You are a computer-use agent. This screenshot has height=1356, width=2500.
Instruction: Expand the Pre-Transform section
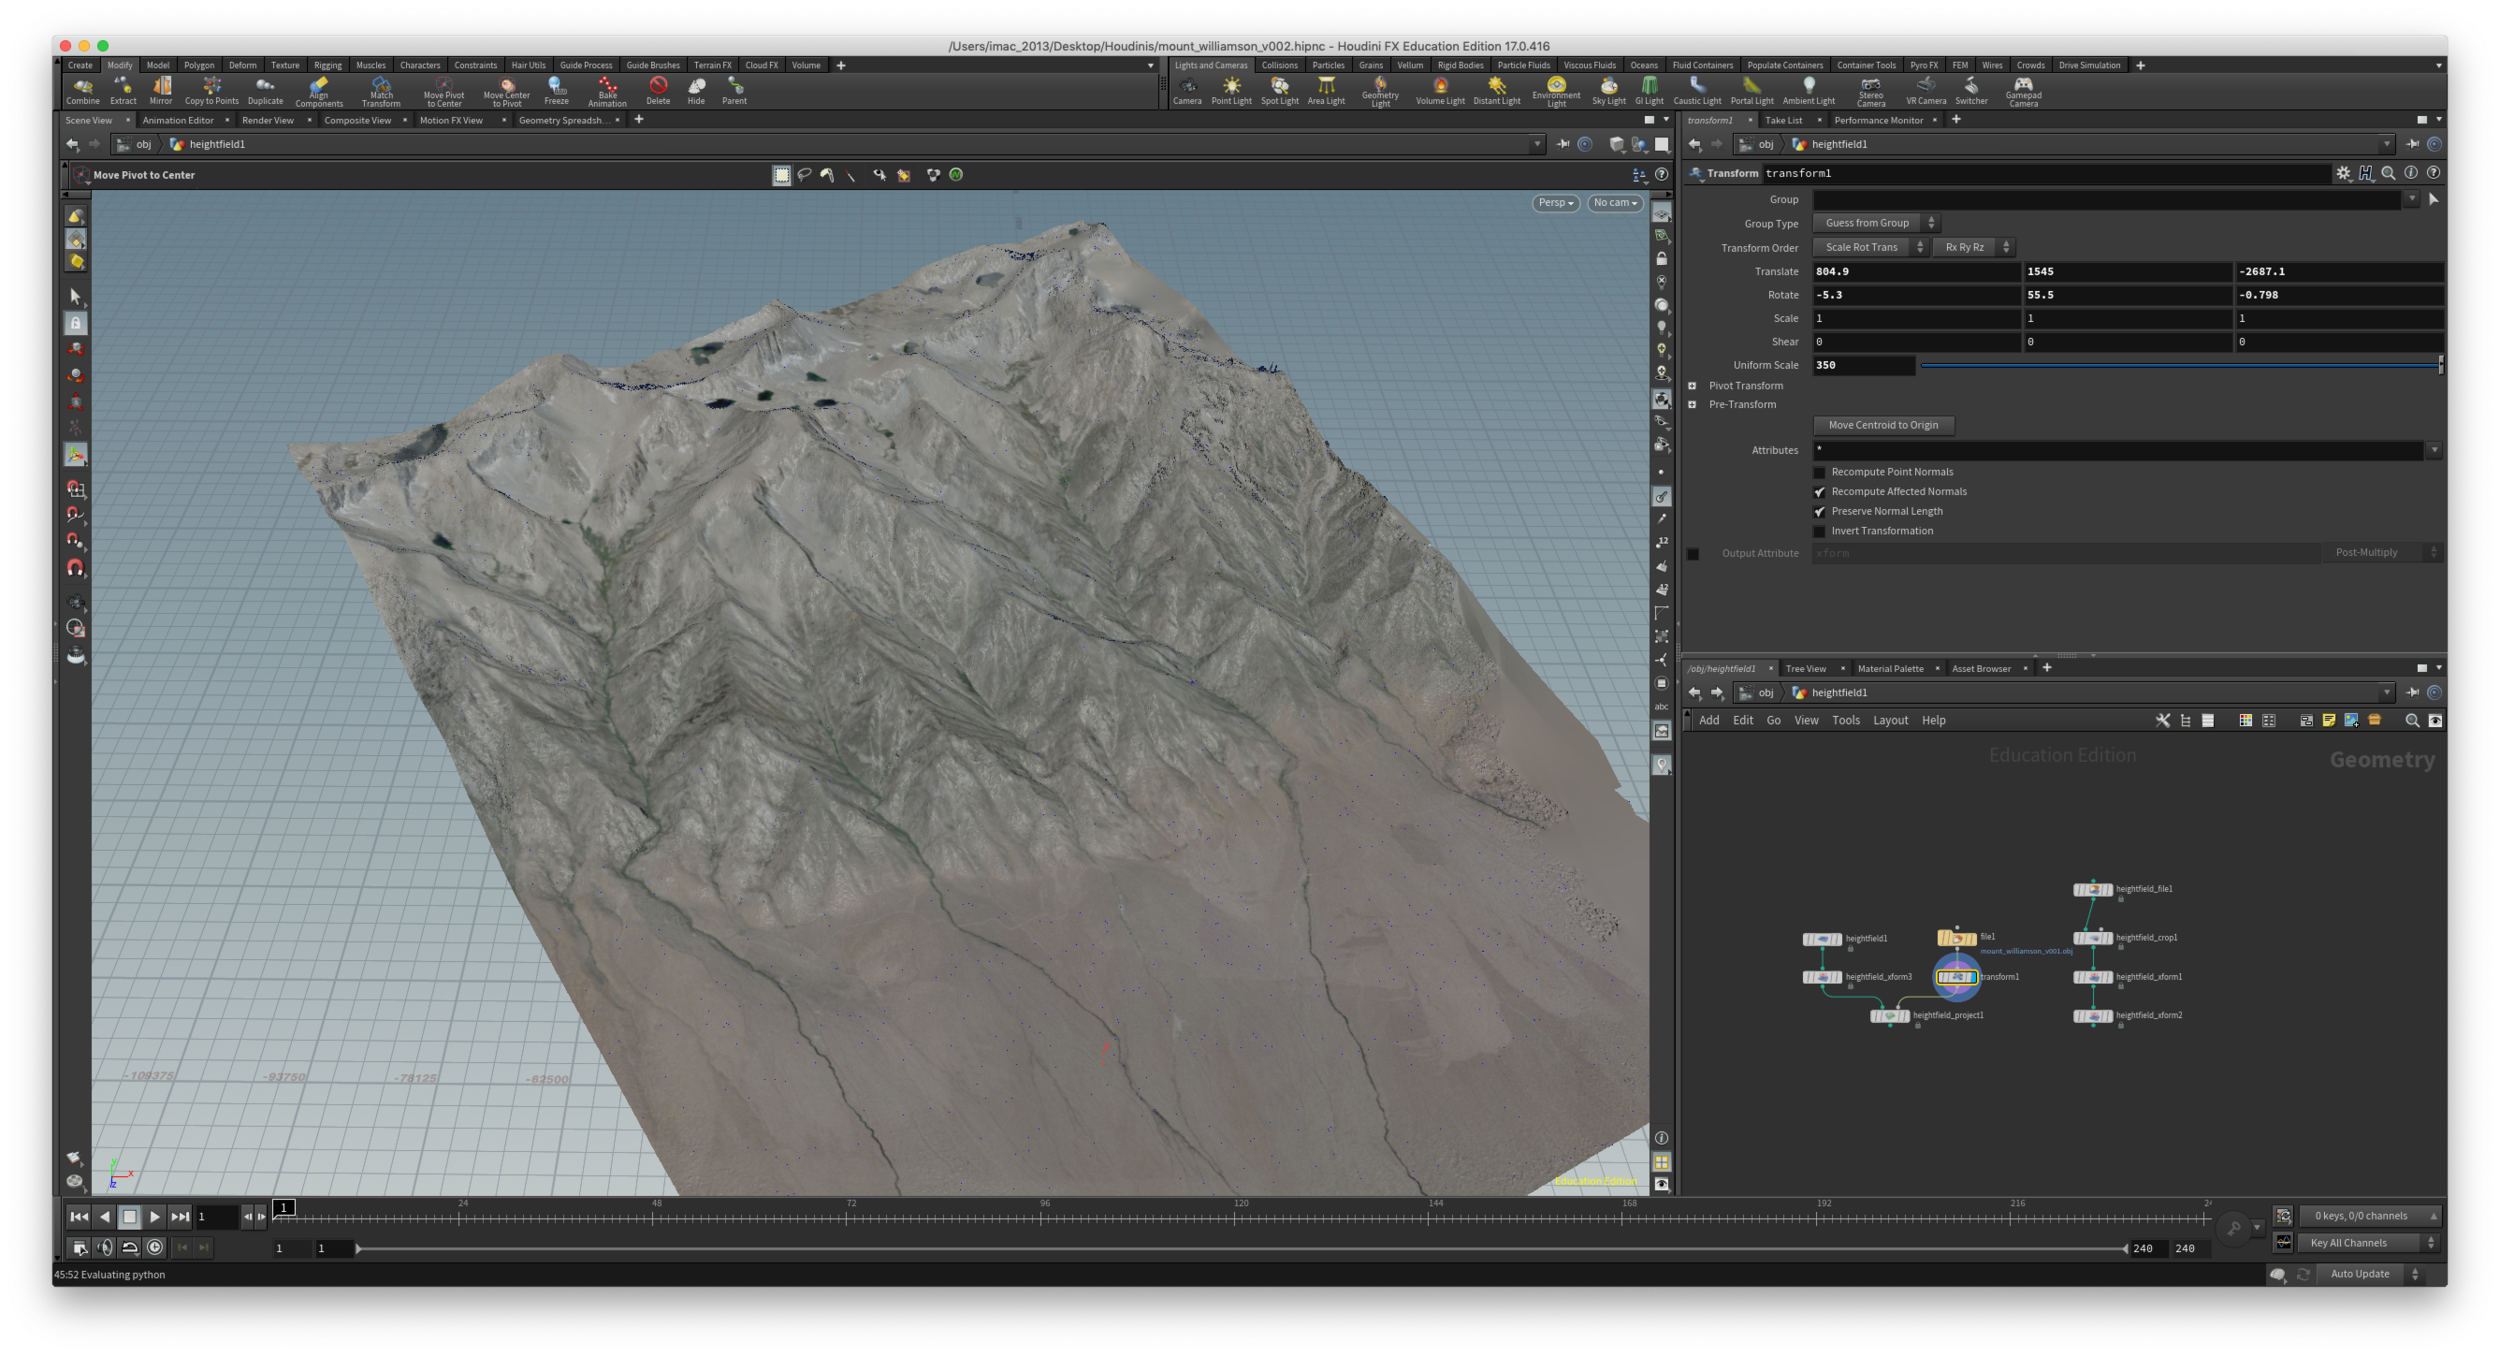click(x=1692, y=405)
